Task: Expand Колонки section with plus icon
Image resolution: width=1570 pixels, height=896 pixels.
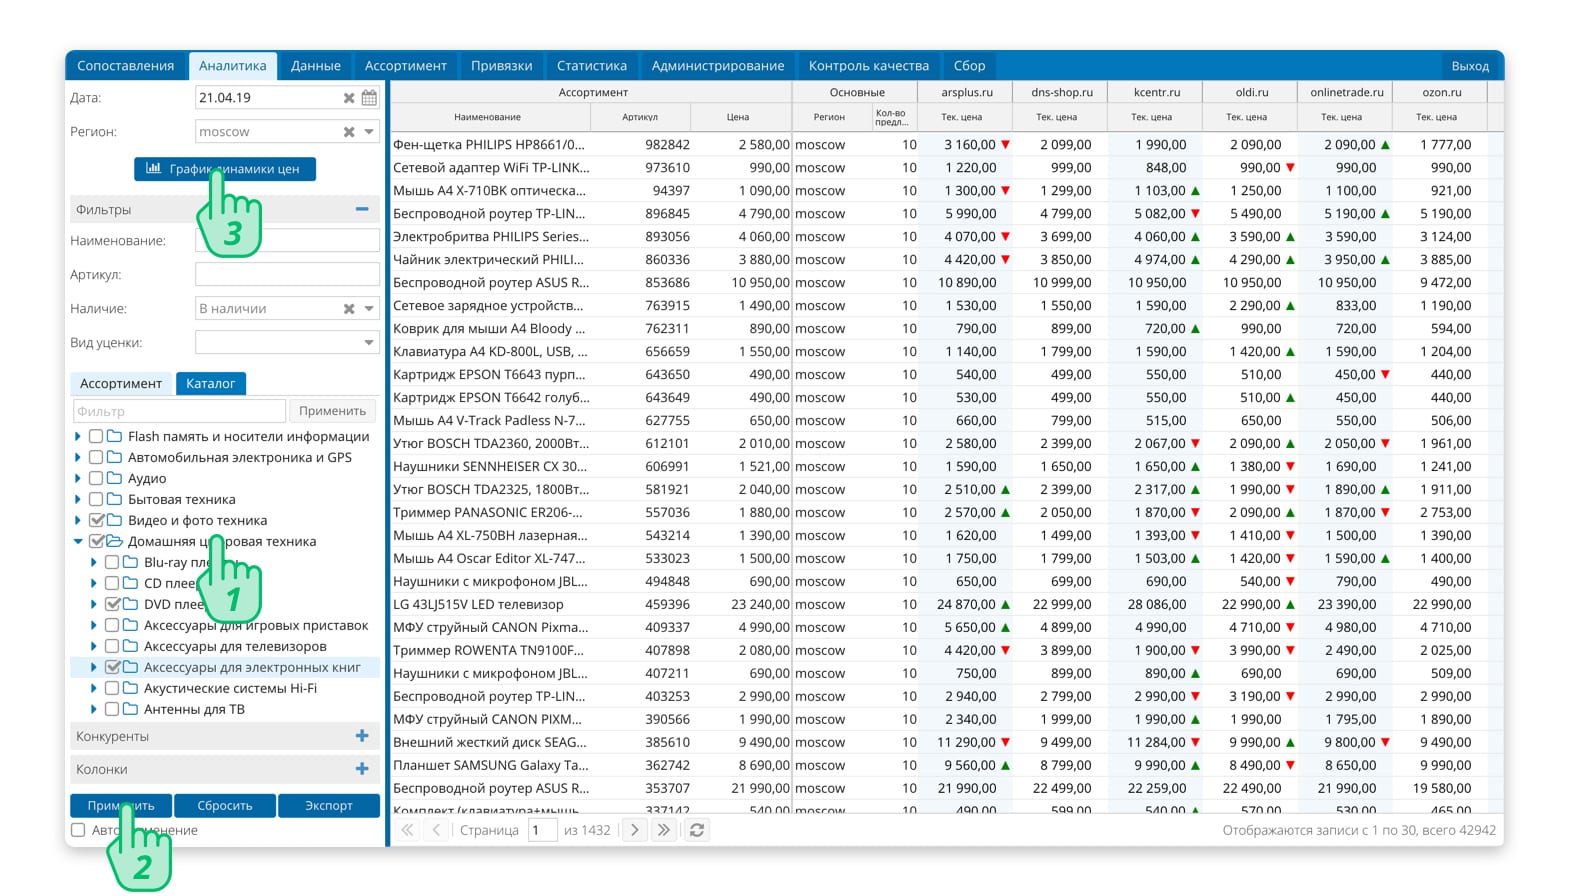Action: coord(362,769)
